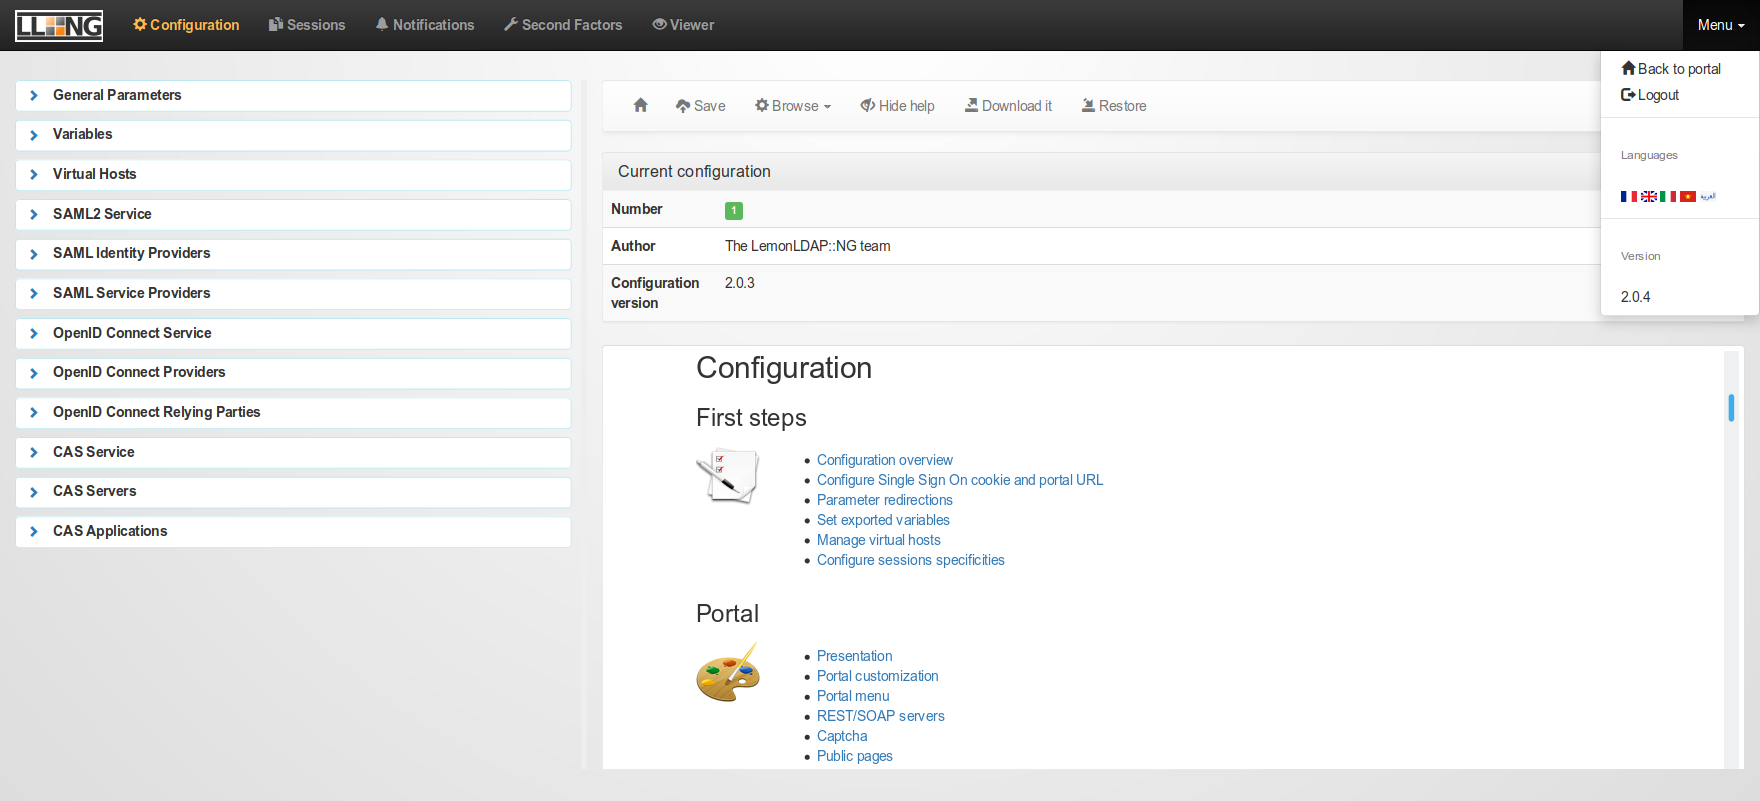This screenshot has width=1760, height=801.
Task: Click author text 'The LemonLDAP::NG team'
Action: pos(808,246)
